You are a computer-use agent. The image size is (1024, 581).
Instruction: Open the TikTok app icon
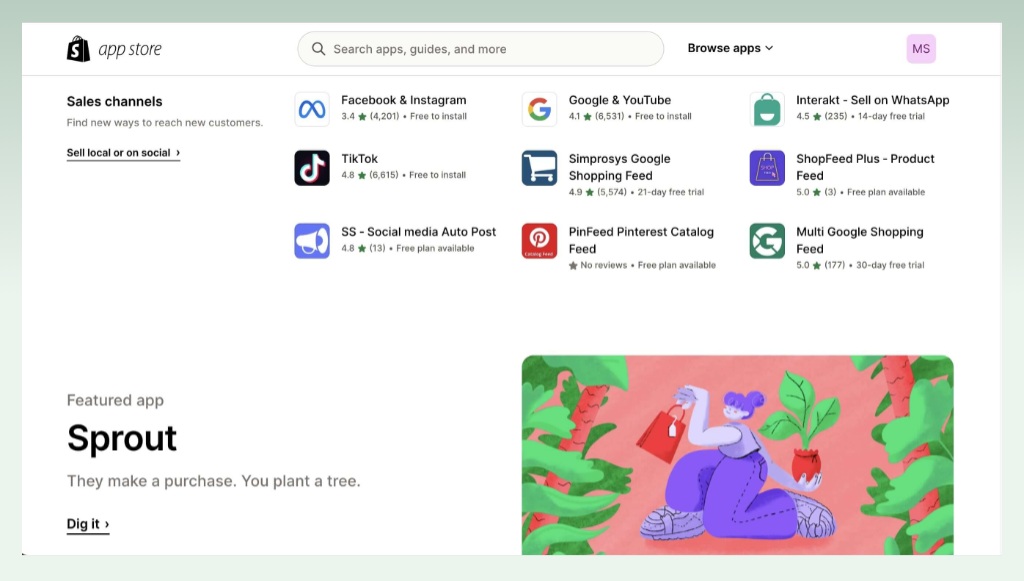(312, 168)
